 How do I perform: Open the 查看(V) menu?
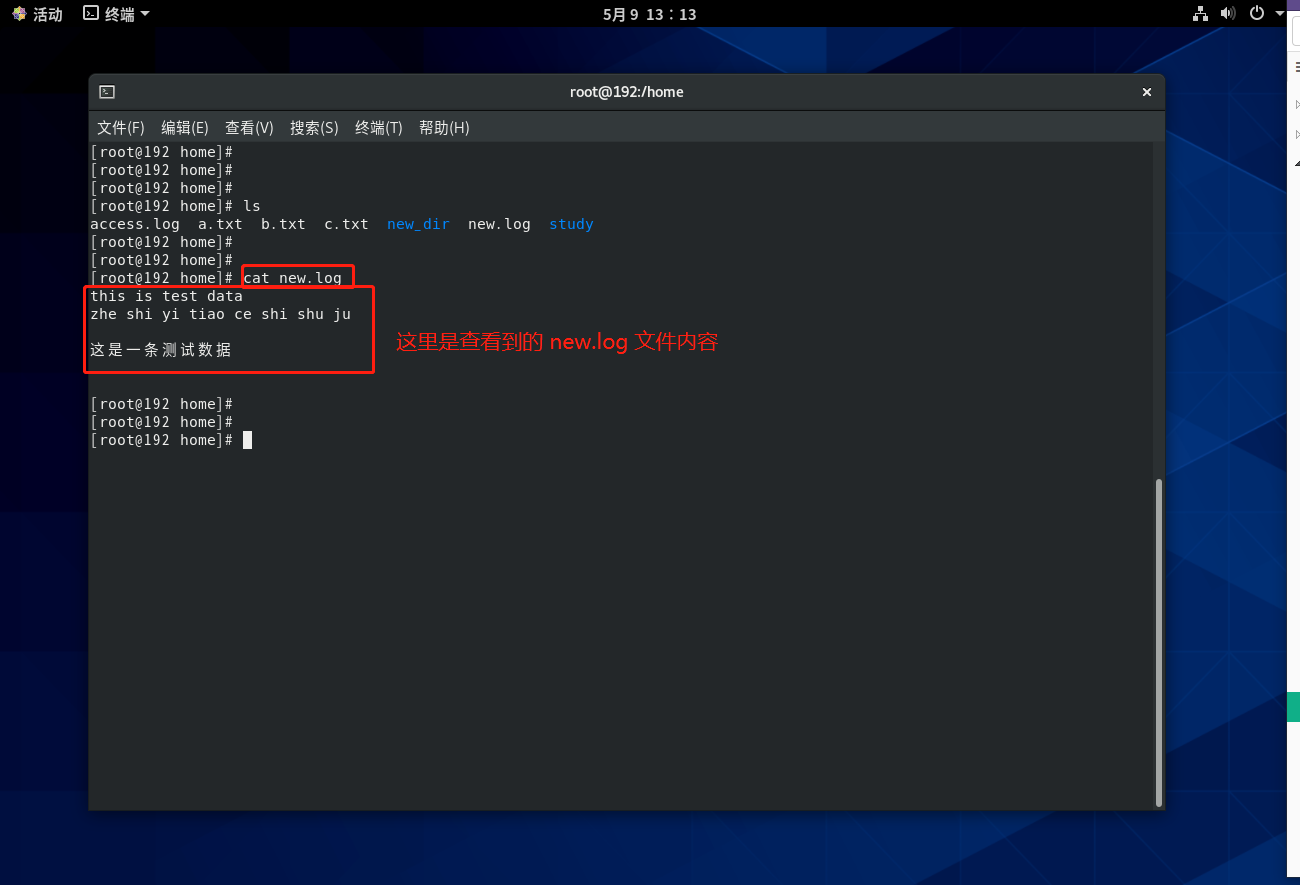click(x=249, y=128)
